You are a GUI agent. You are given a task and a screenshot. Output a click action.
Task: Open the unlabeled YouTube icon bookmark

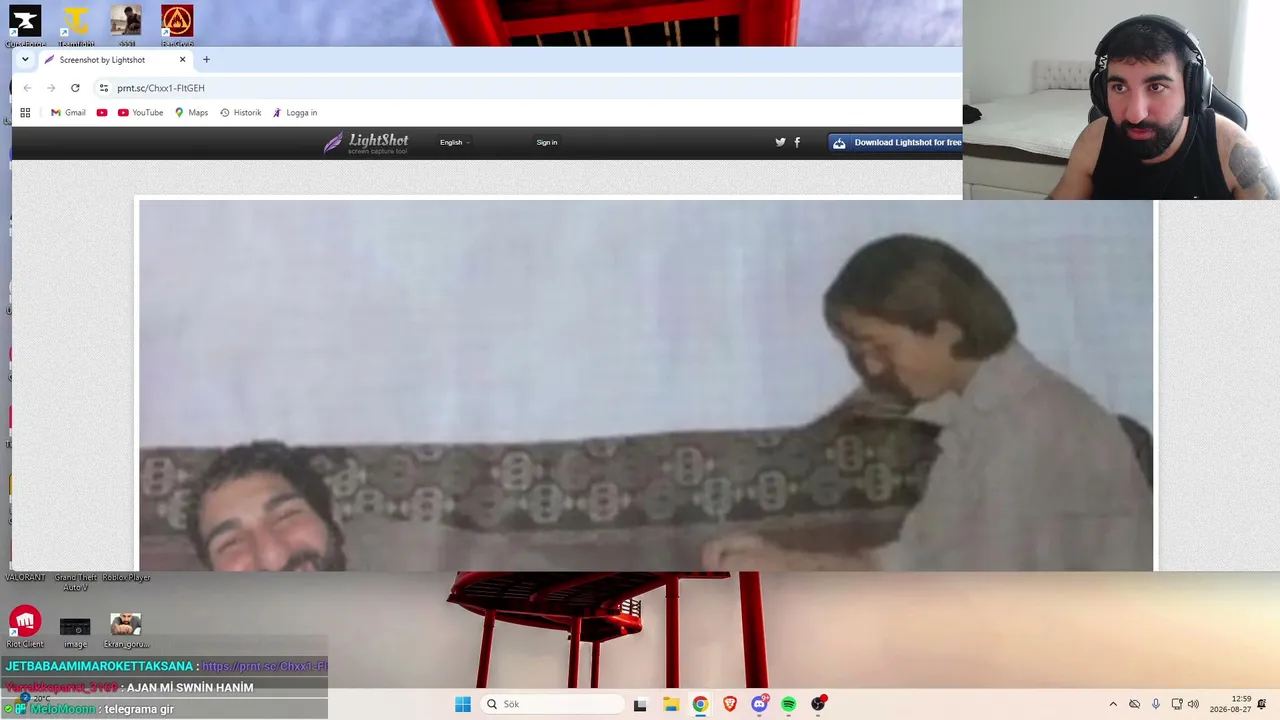(102, 113)
